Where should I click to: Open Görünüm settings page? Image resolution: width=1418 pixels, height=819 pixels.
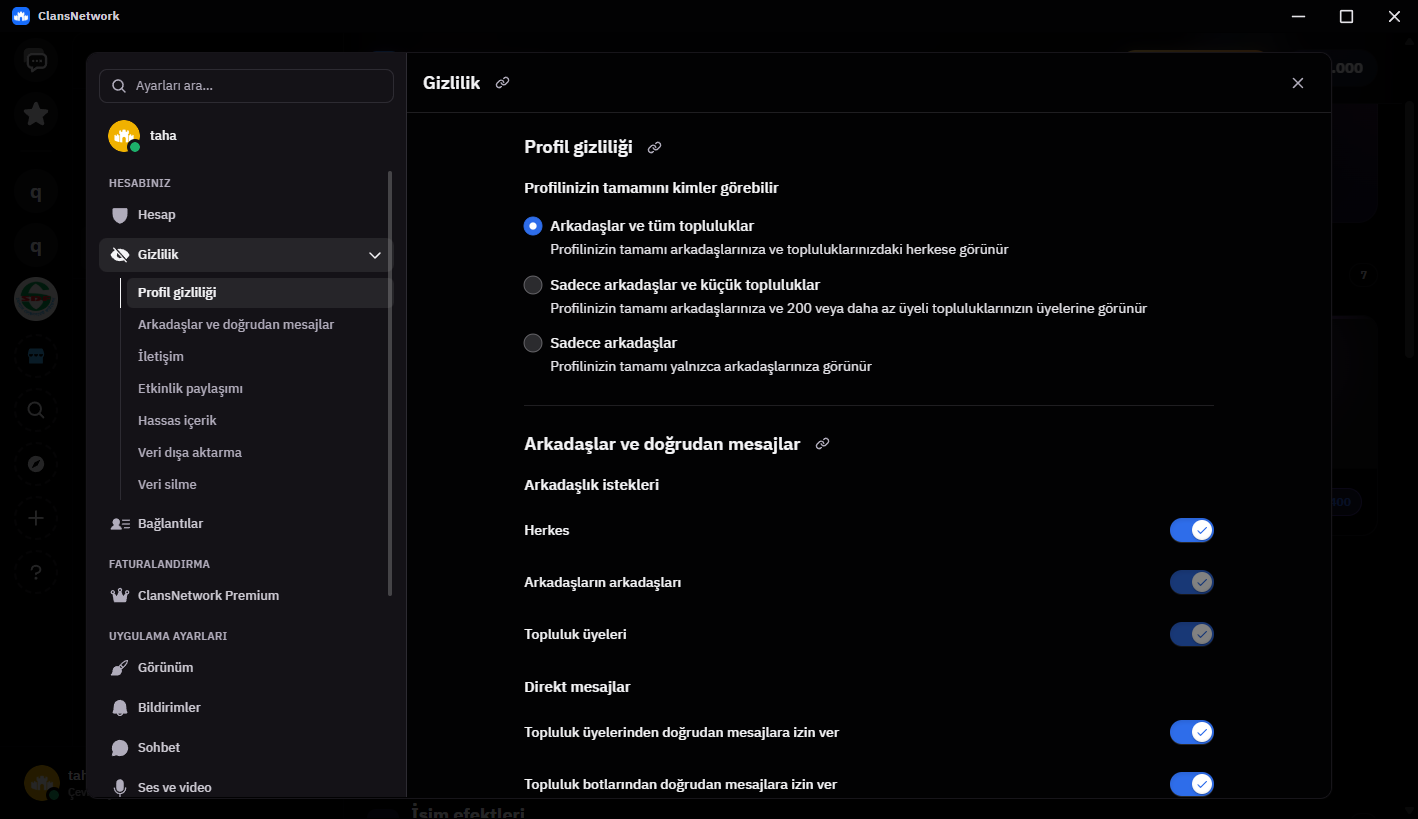click(246, 668)
